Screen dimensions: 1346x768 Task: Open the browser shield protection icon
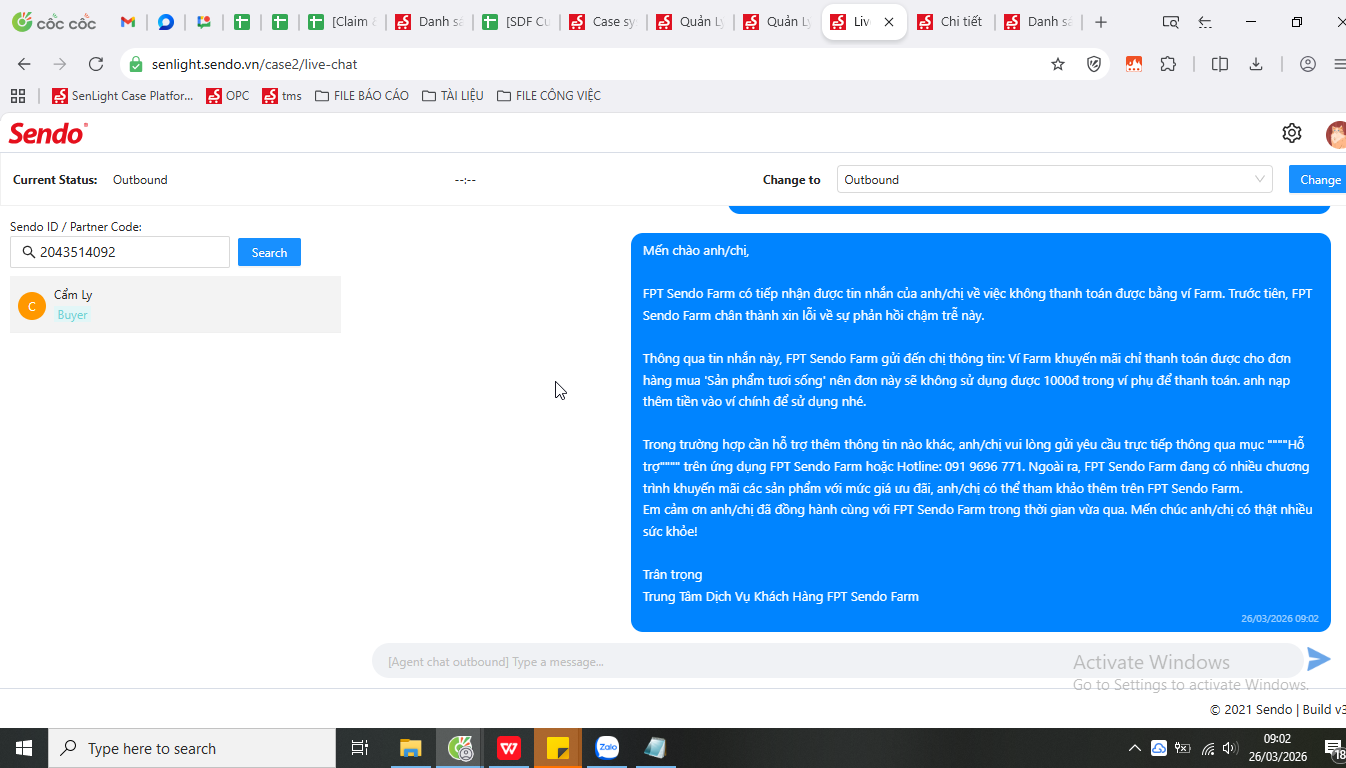1094,64
